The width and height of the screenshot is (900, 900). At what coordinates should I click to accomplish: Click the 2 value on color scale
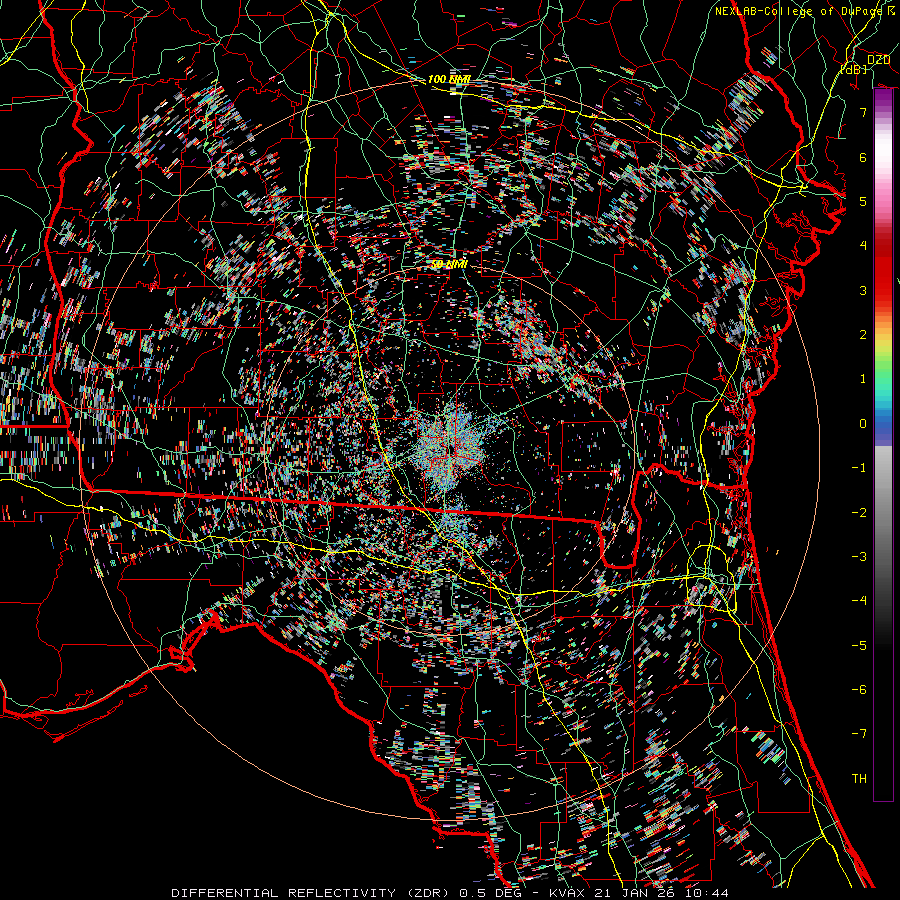pyautogui.click(x=863, y=335)
